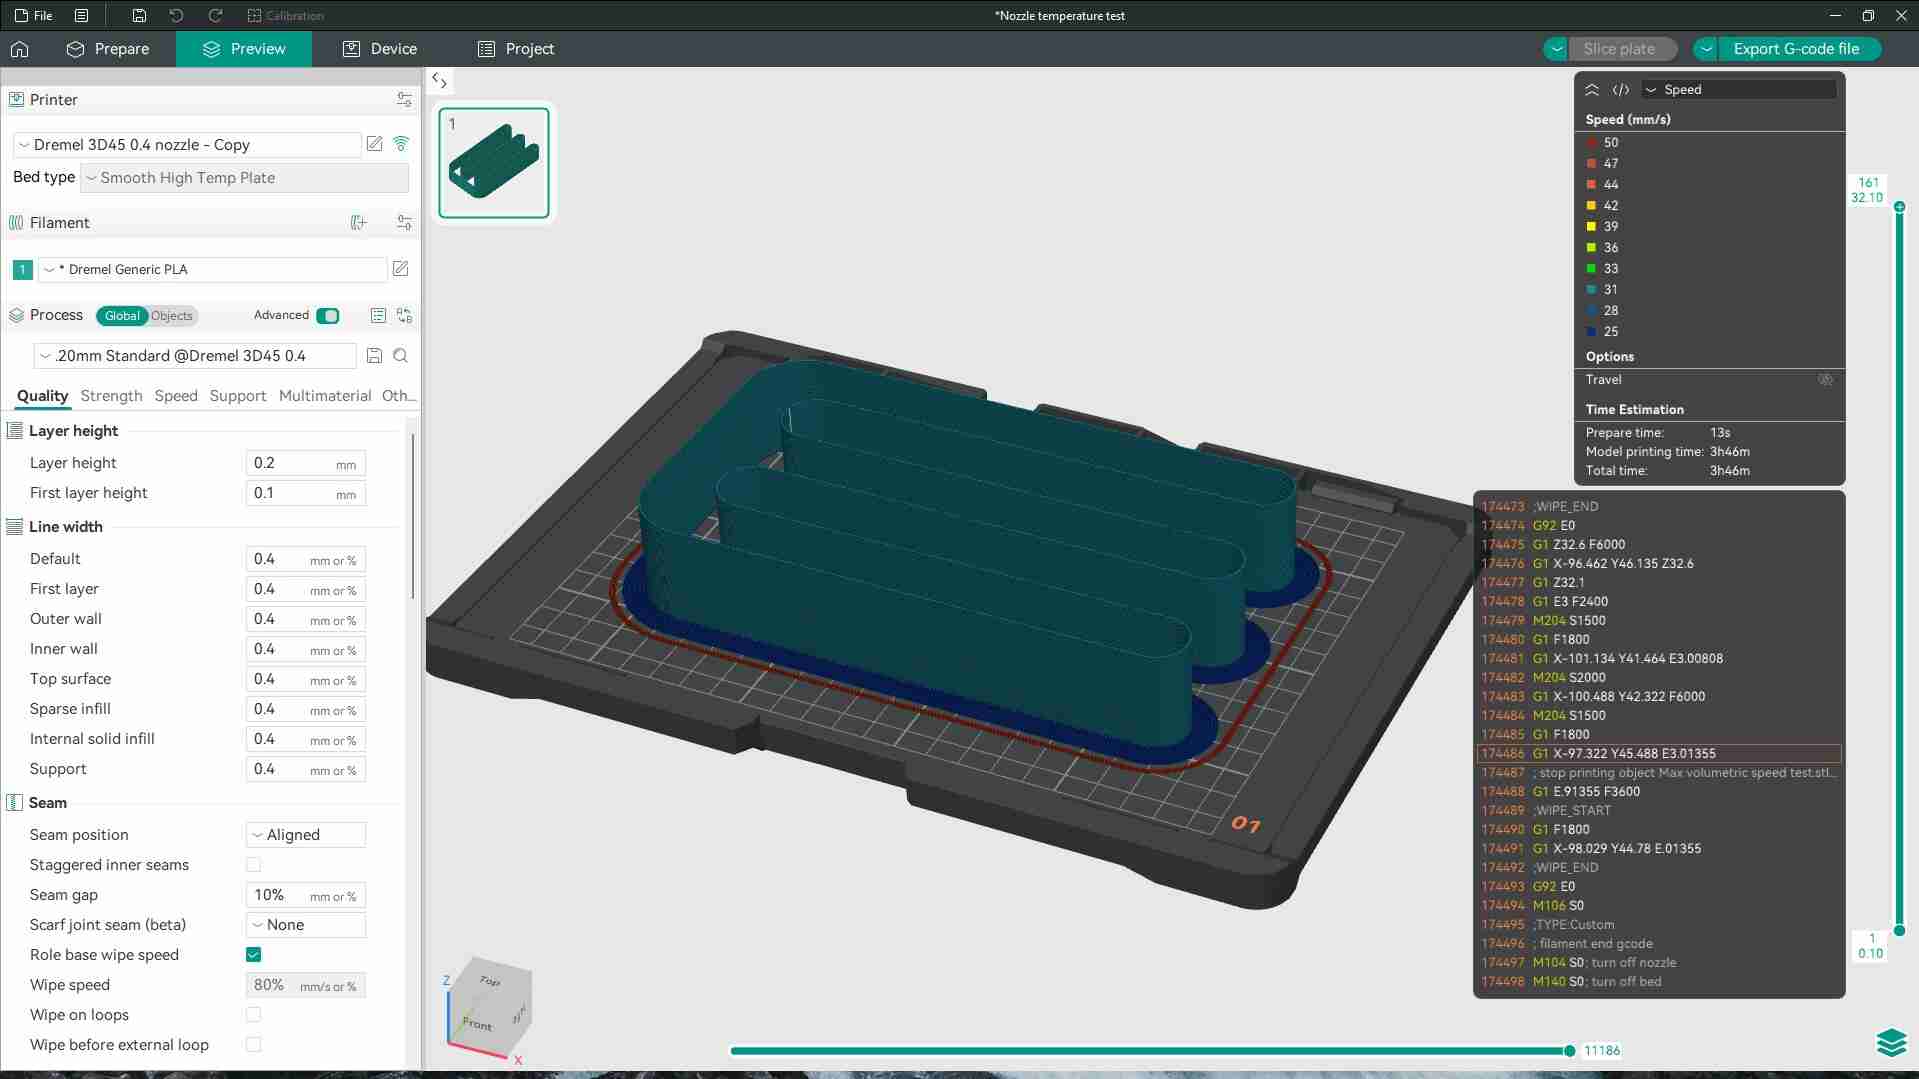Click the compare presets icon
The width and height of the screenshot is (1919, 1079).
coord(405,316)
